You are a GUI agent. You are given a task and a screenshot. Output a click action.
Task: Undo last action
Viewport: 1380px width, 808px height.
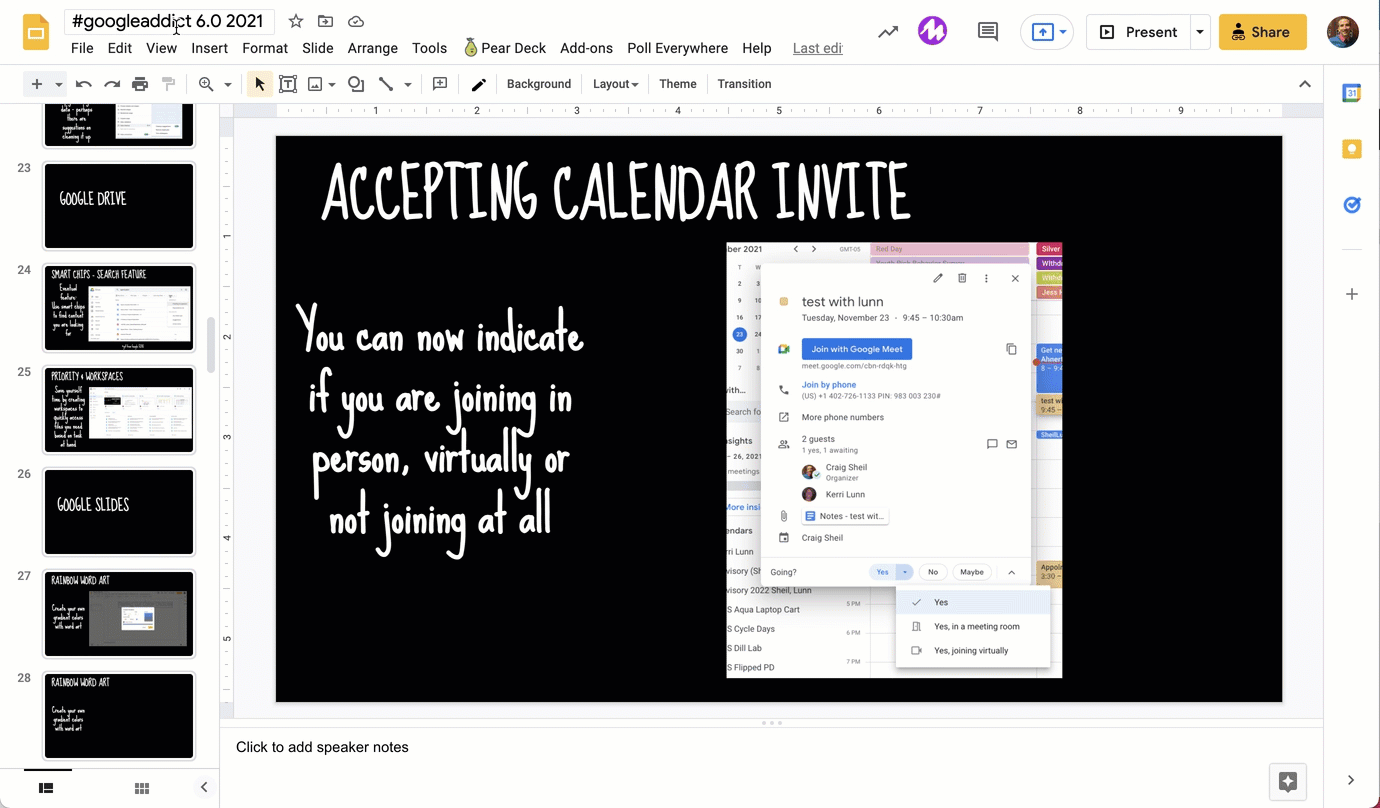[x=84, y=84]
